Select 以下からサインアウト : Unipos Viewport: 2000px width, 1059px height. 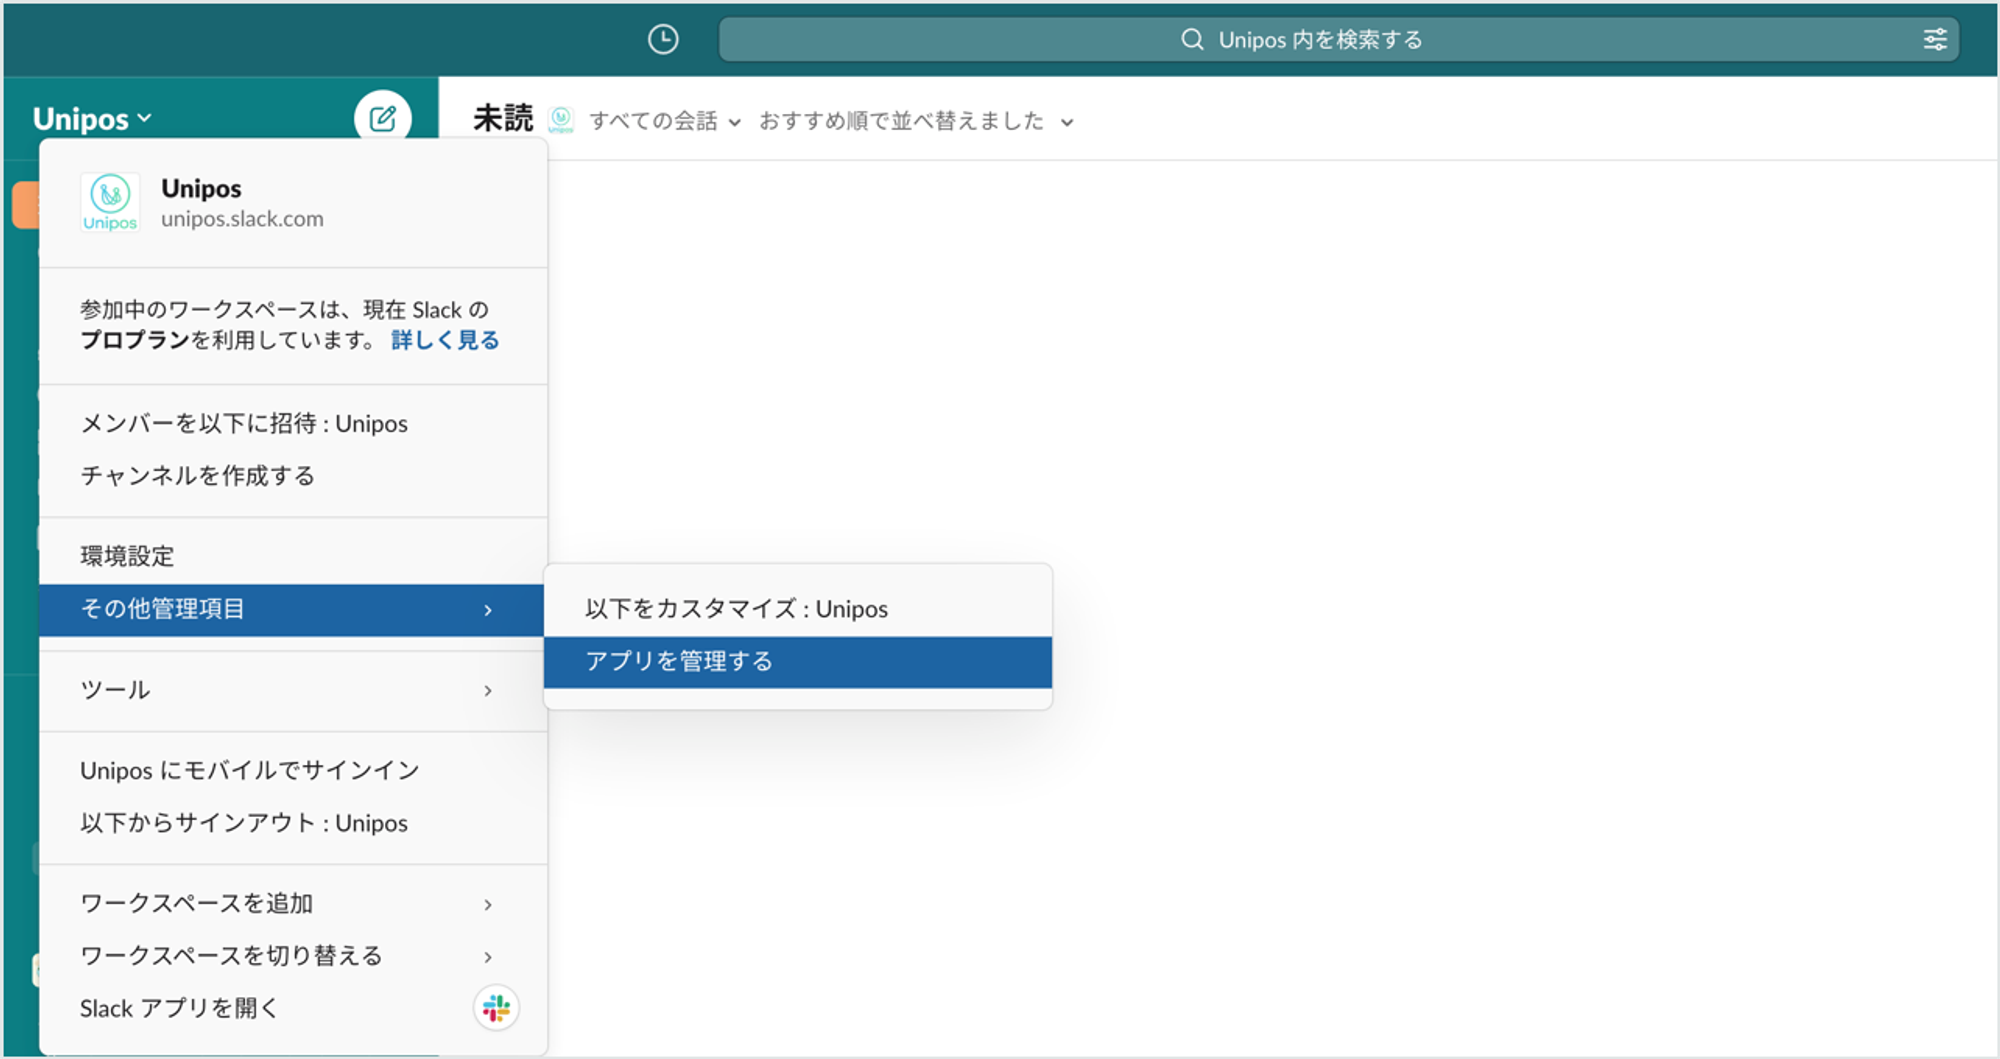point(292,824)
